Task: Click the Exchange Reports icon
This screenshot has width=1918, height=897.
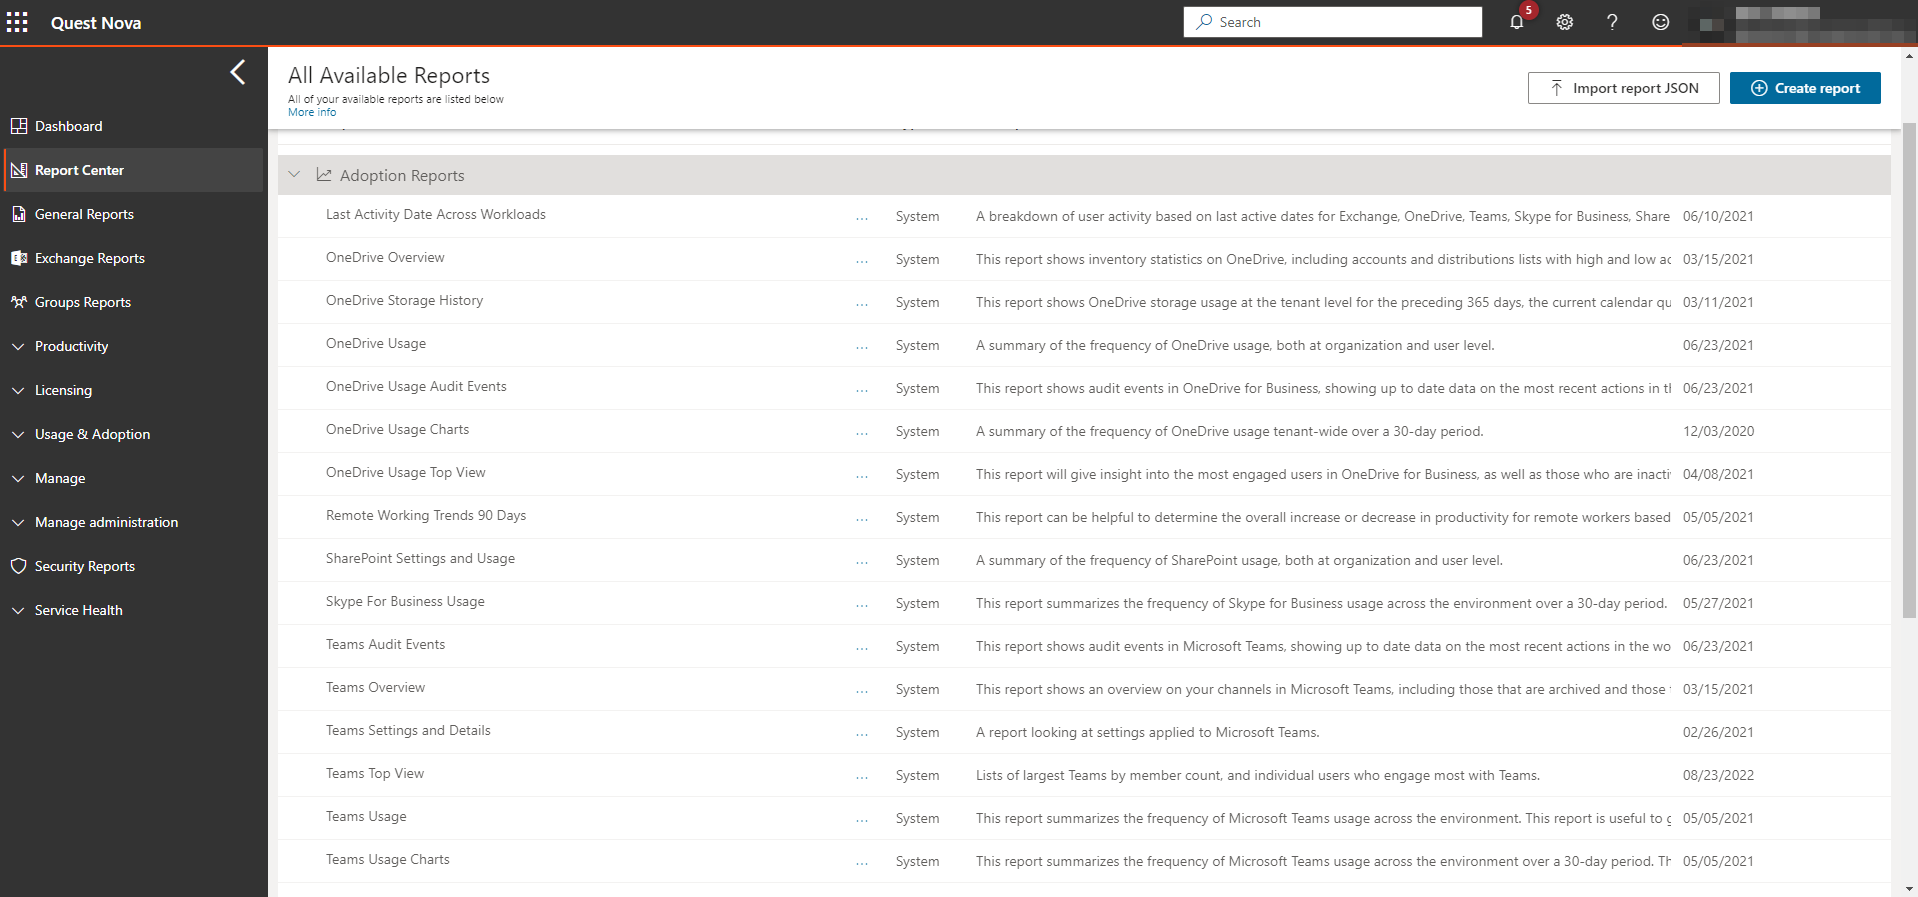Action: [18, 258]
